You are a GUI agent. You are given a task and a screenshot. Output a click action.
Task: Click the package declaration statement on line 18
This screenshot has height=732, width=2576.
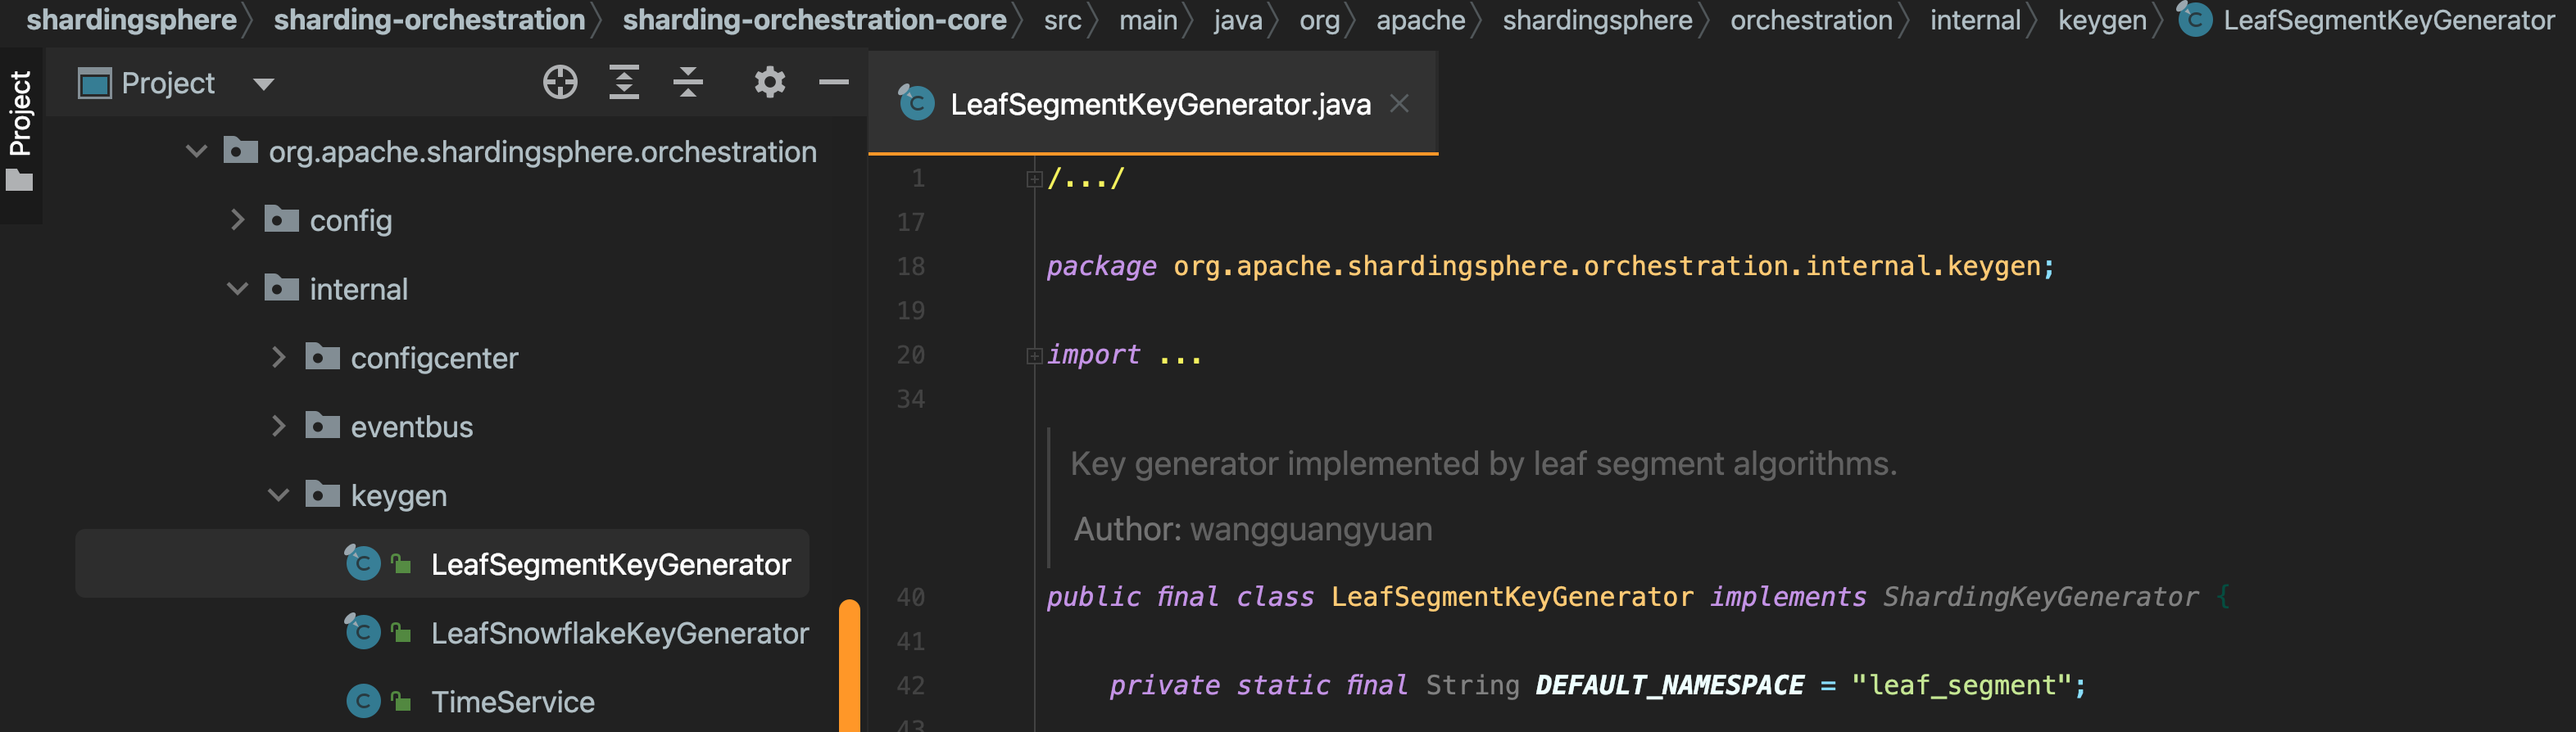(1549, 266)
